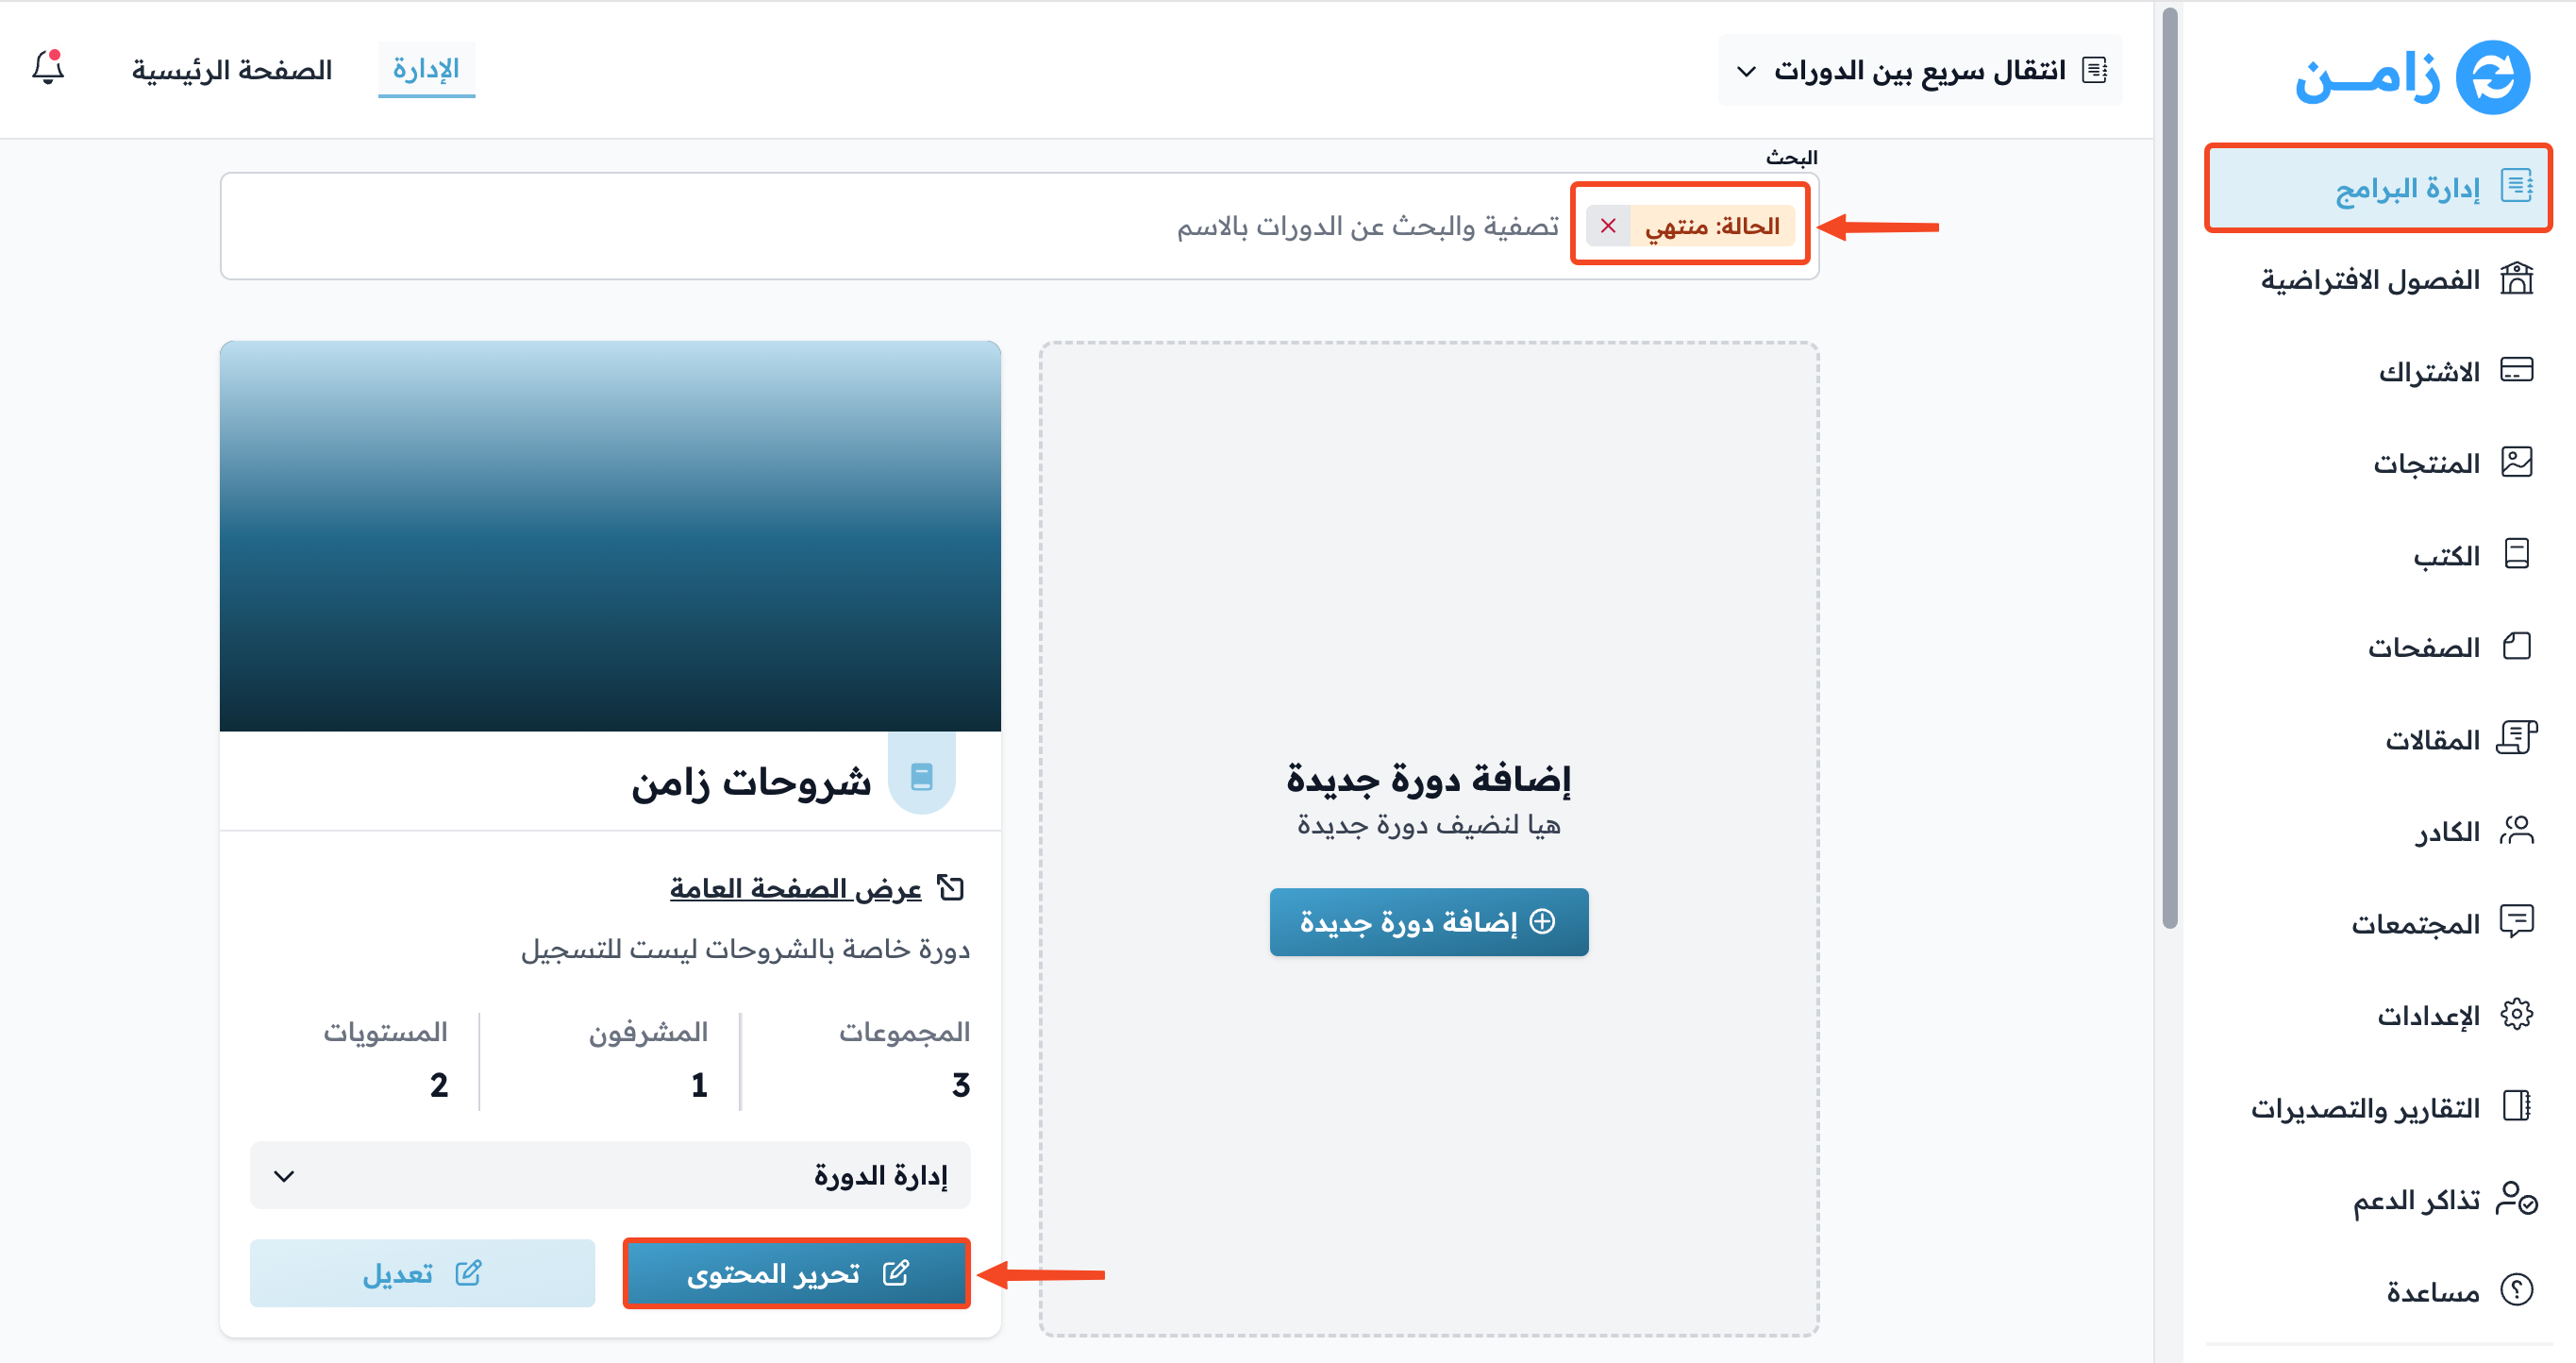Open المنتجات in the sidebar

tap(2453, 463)
